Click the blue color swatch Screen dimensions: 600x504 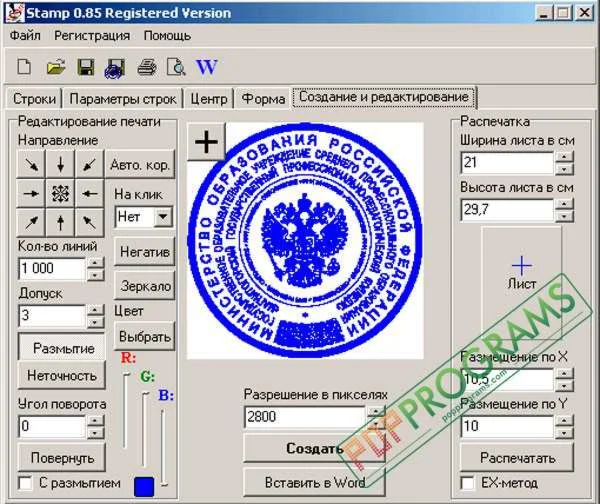click(144, 486)
